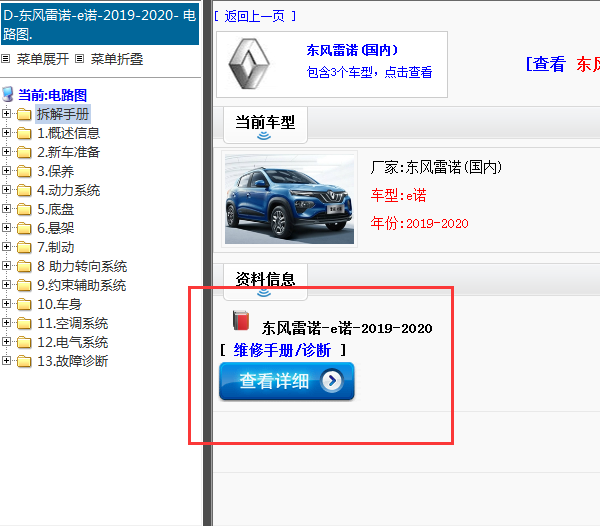
Task: Click the arrow circle on 查看详细
Action: pos(332,380)
